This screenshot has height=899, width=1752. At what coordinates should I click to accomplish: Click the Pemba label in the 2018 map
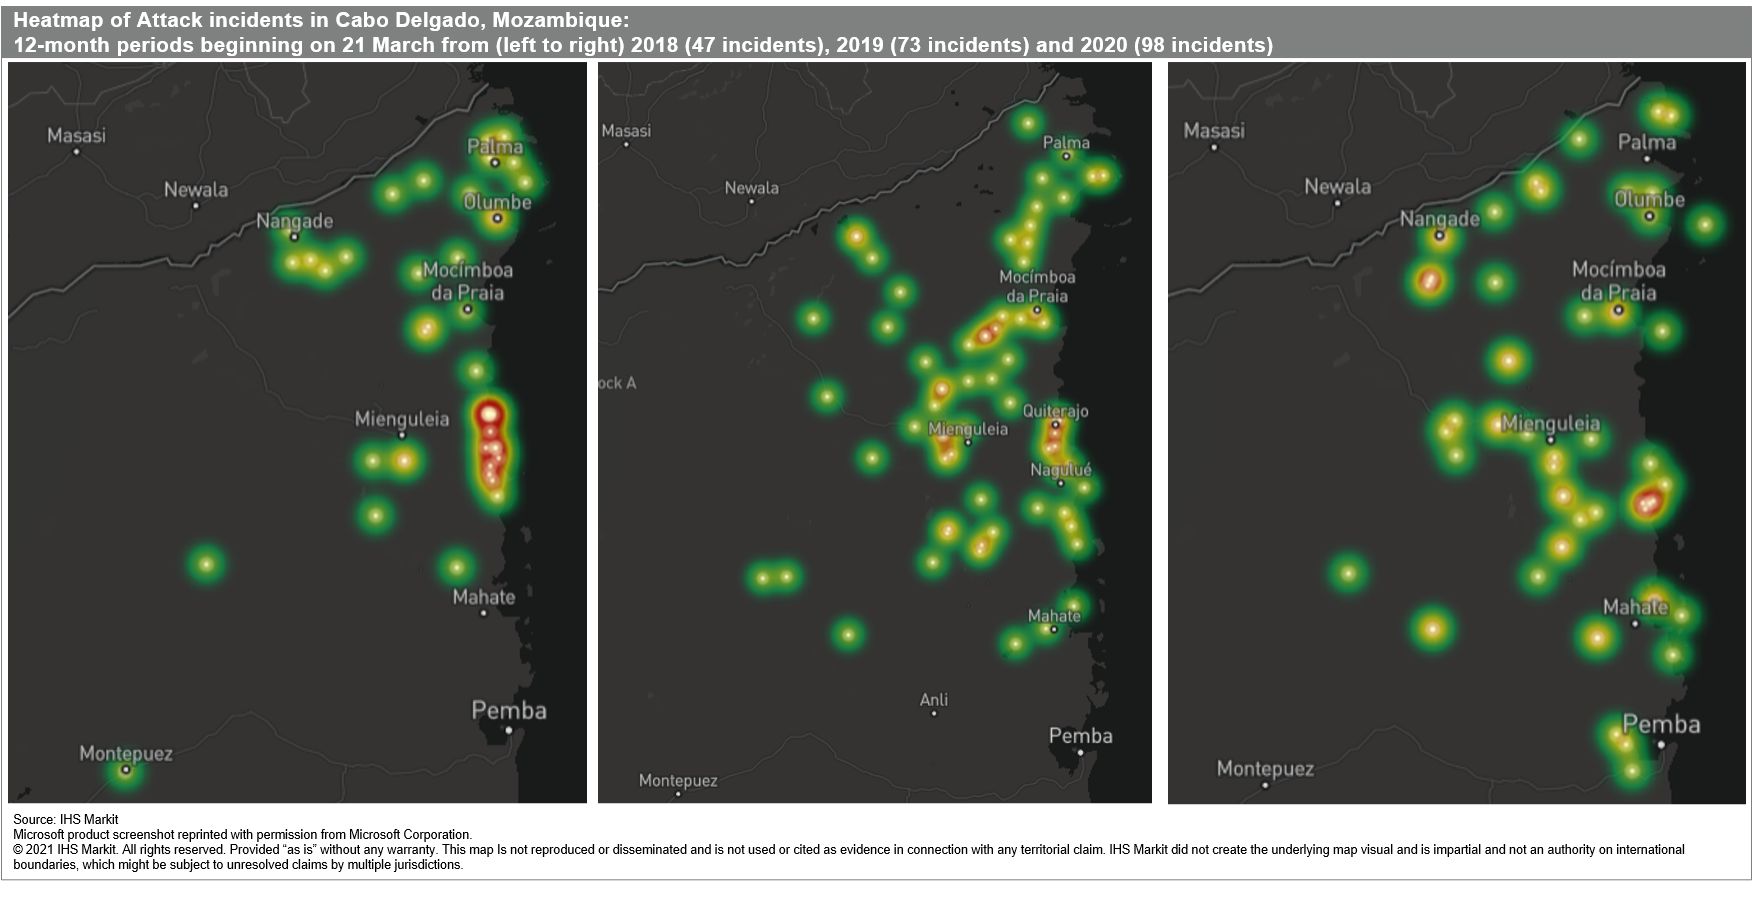click(509, 711)
